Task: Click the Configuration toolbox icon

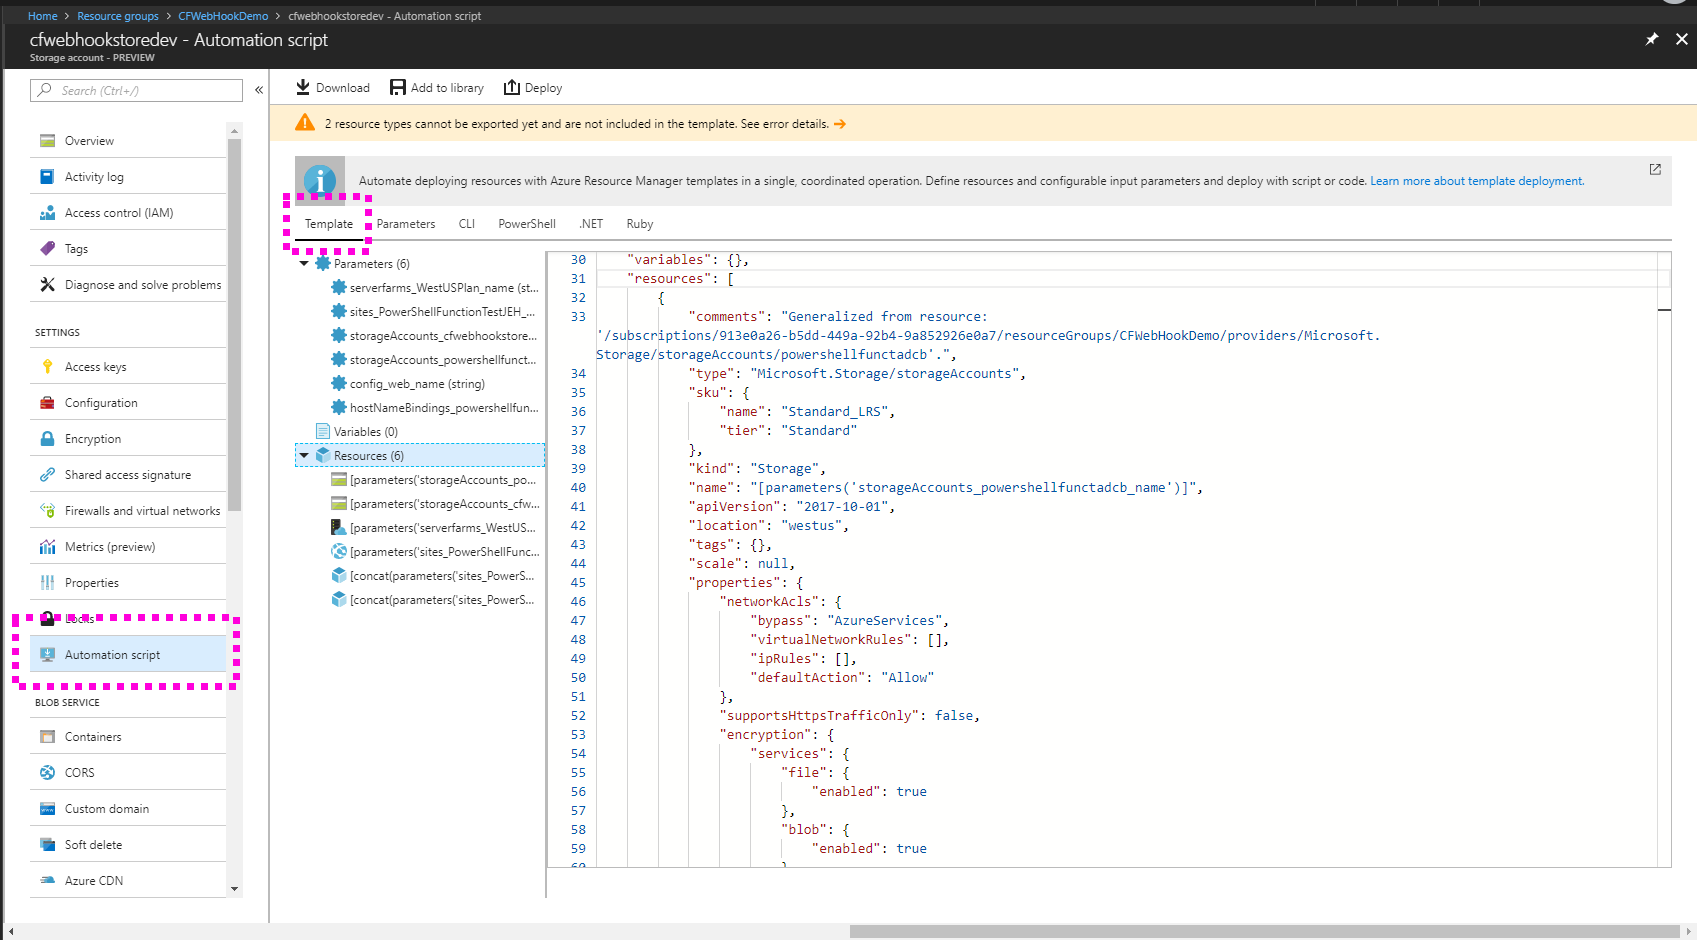Action: (x=47, y=403)
